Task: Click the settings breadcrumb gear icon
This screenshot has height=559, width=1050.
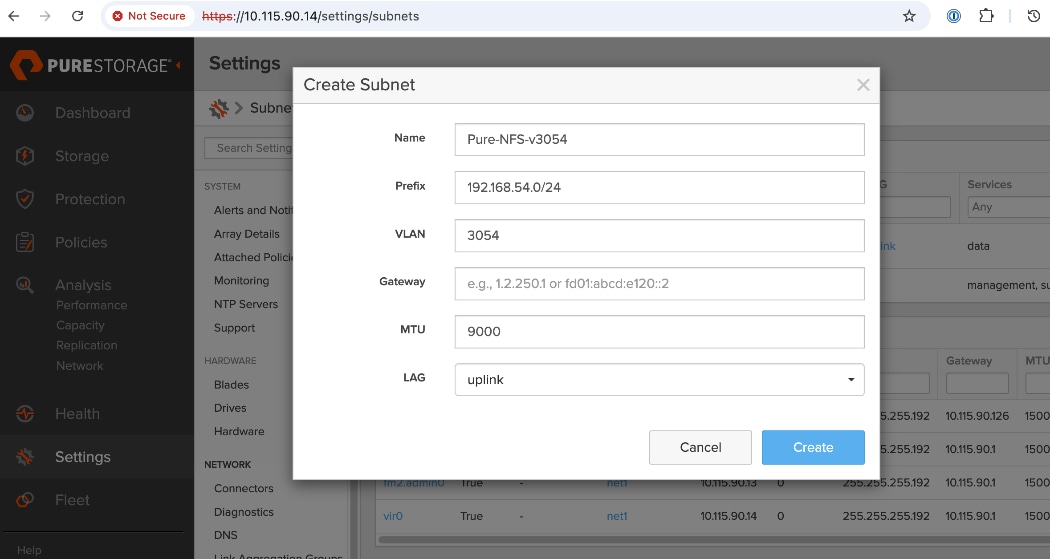Action: coord(218,108)
